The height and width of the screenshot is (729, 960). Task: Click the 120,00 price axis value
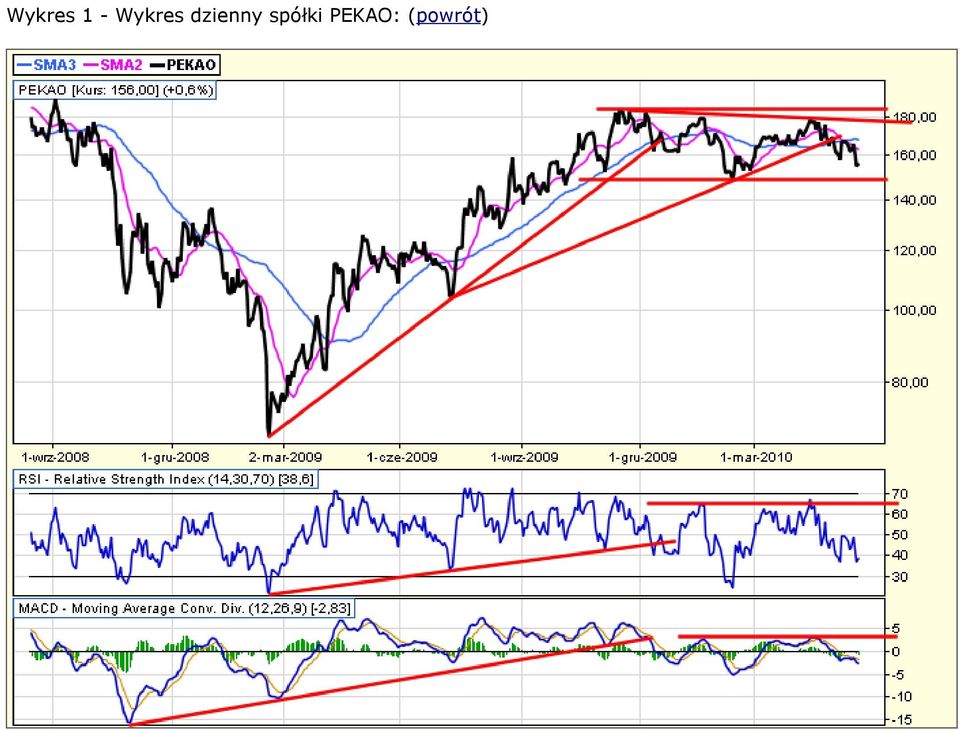pyautogui.click(x=915, y=250)
